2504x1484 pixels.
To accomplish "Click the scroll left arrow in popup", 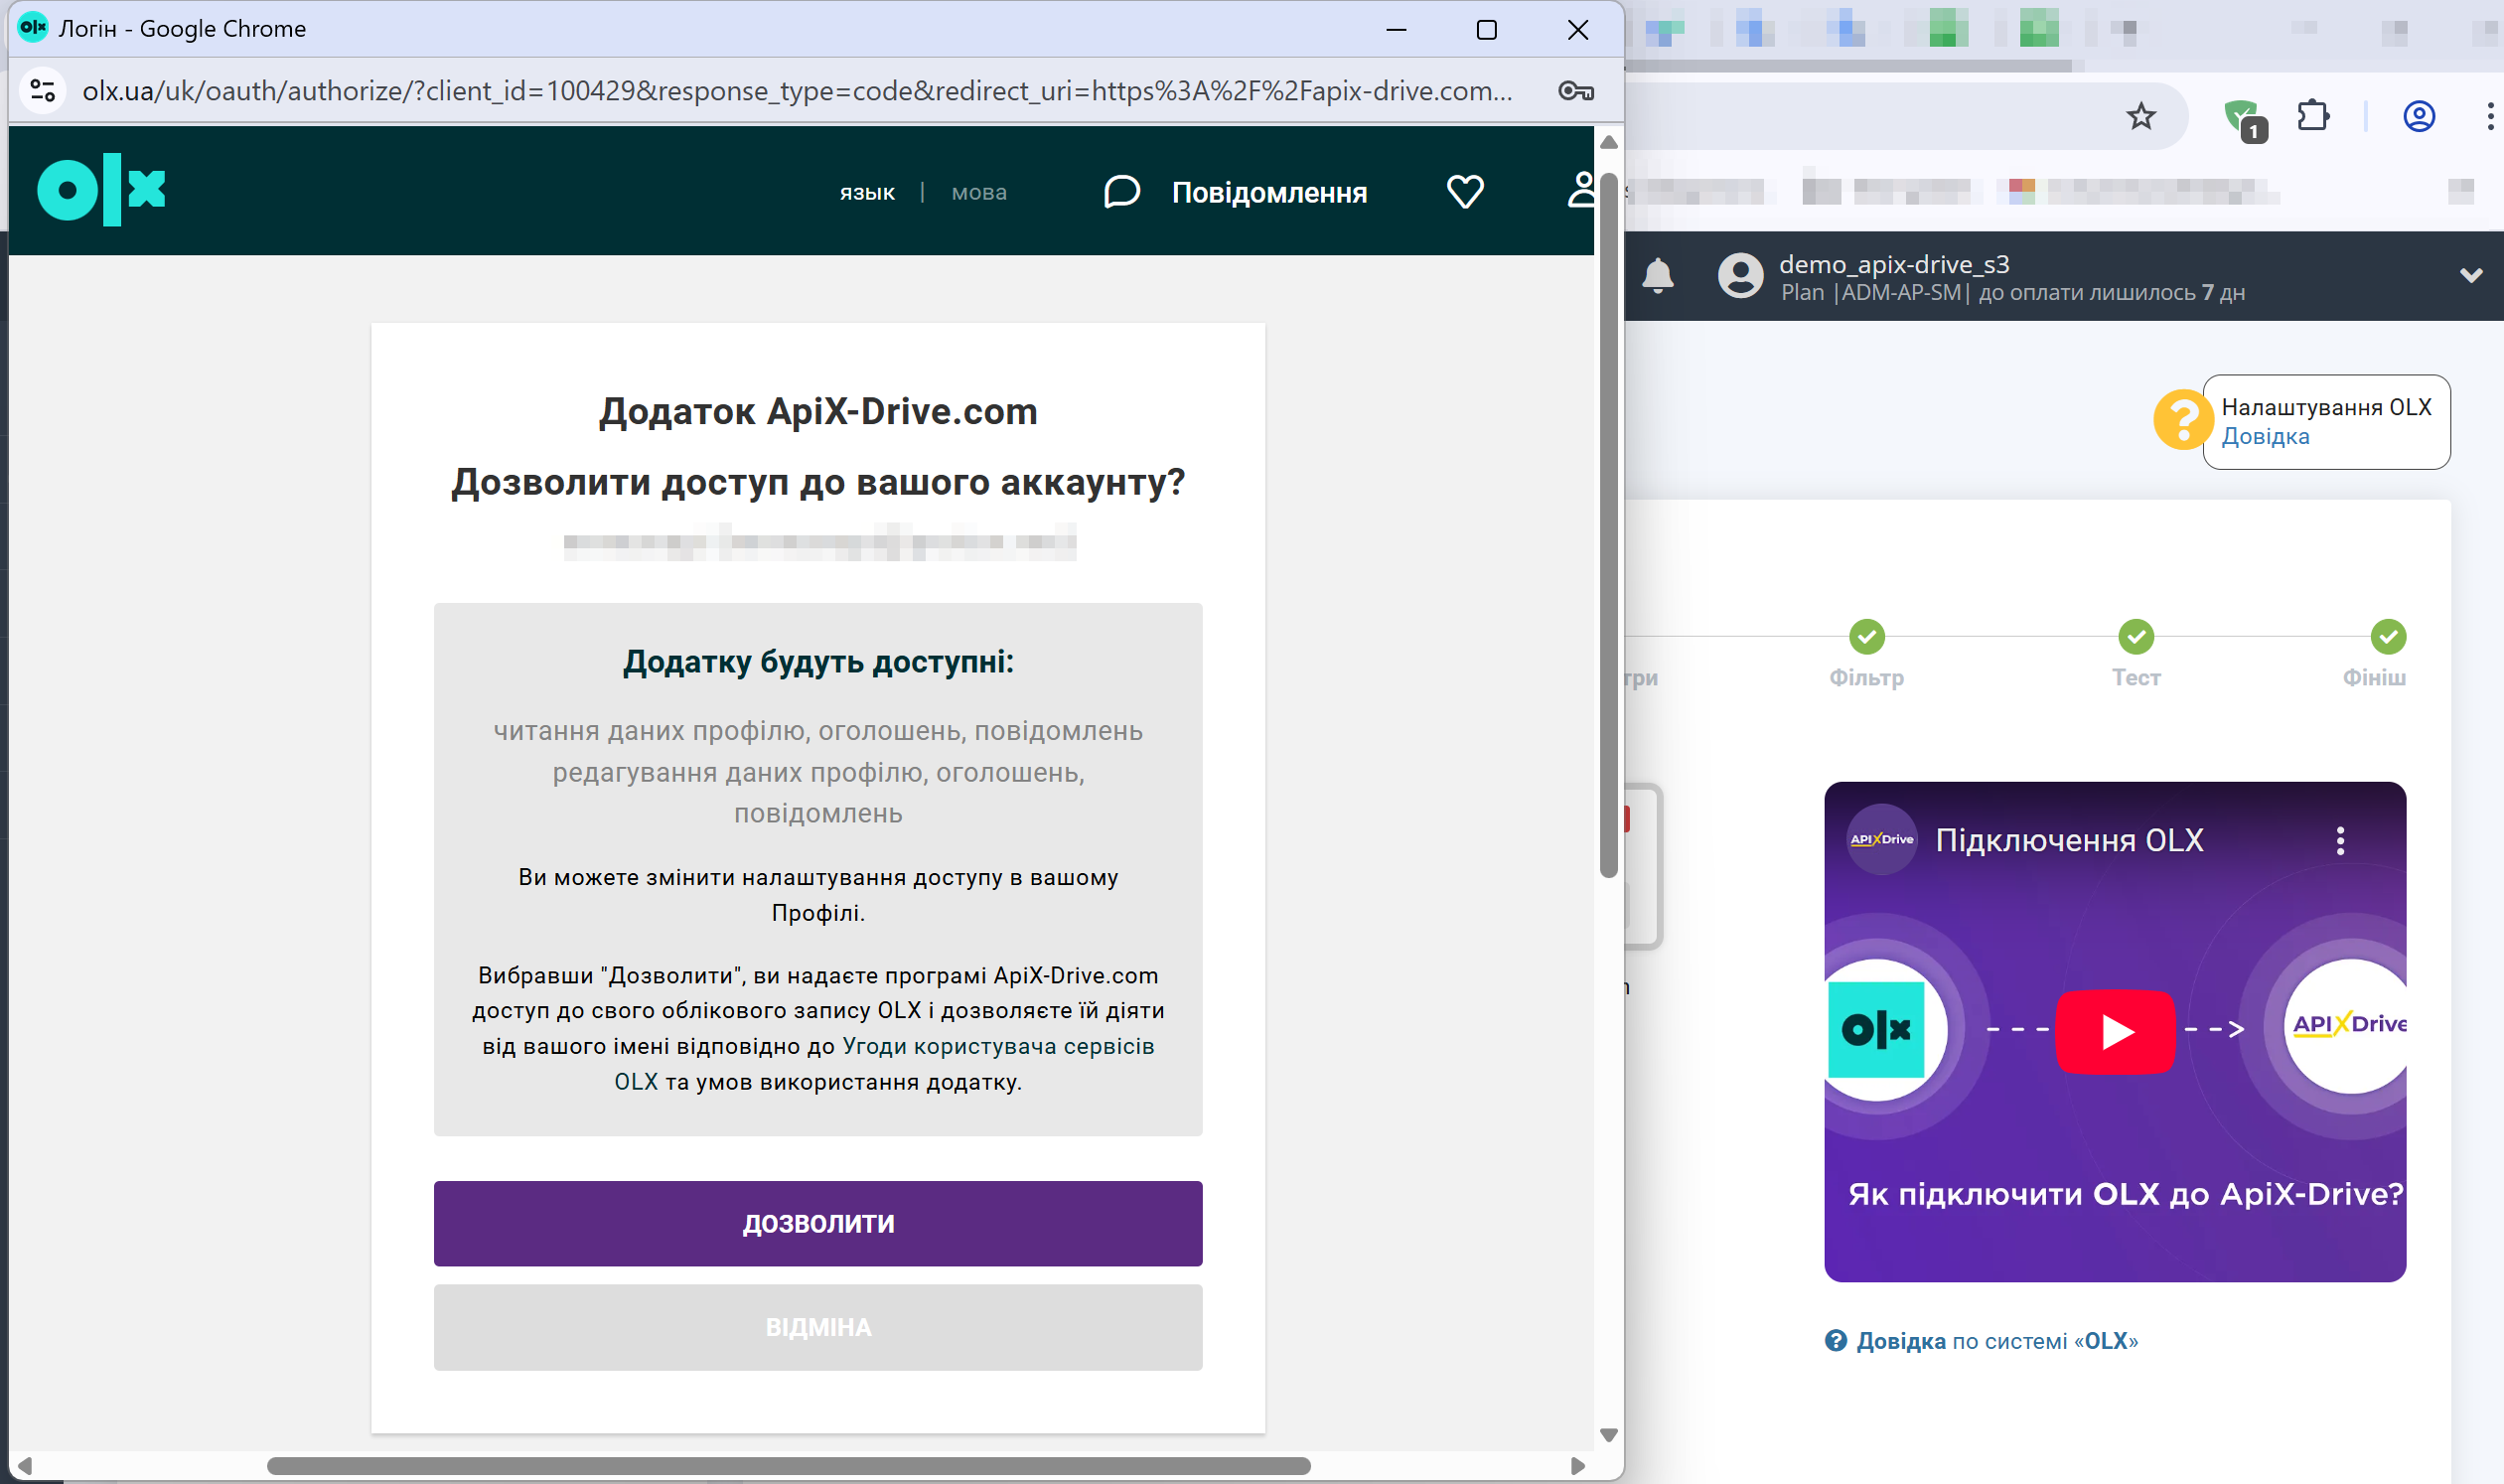I will point(24,1466).
